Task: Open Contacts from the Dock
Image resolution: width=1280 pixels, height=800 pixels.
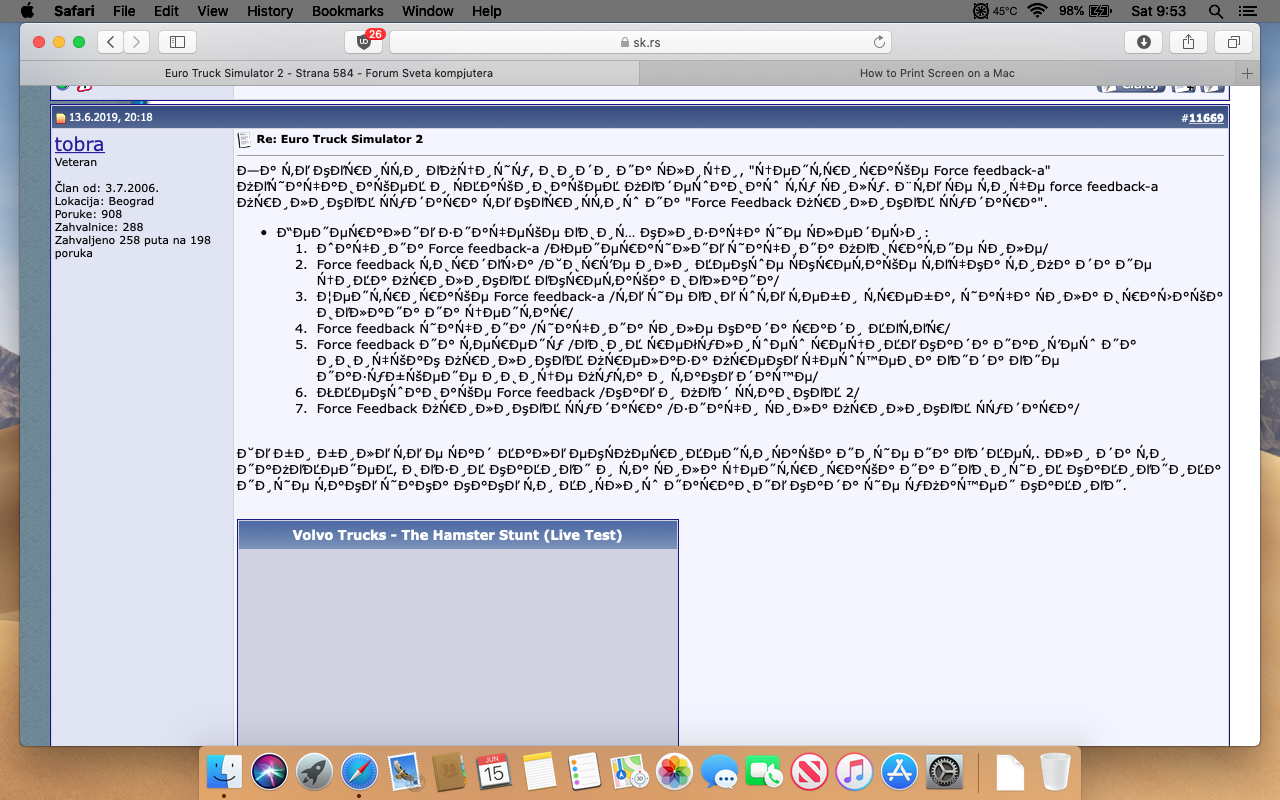Action: (x=450, y=772)
